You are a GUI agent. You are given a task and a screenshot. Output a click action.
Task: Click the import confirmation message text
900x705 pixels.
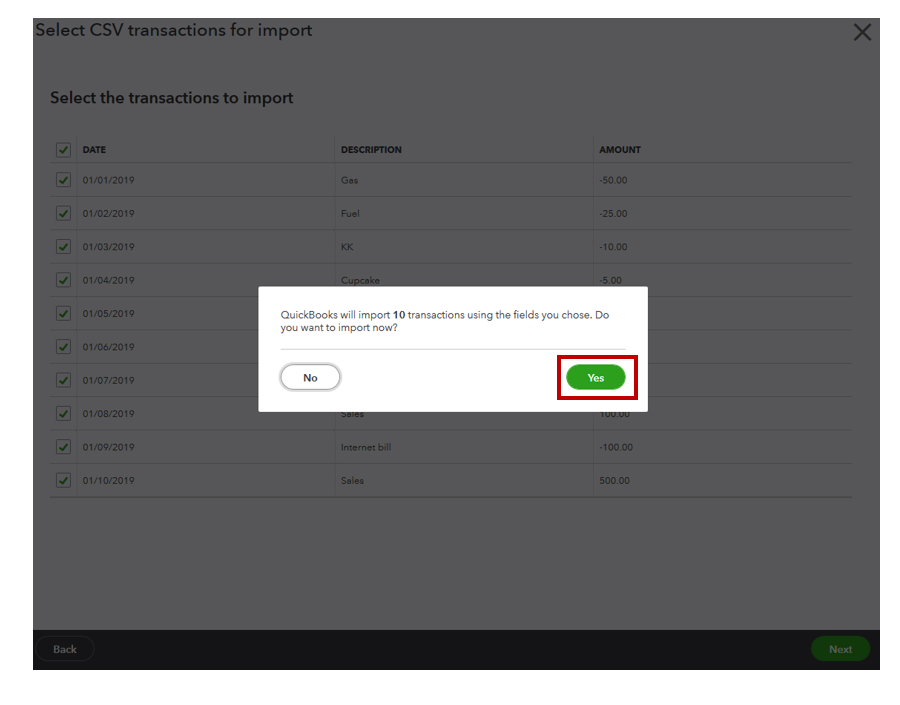444,321
